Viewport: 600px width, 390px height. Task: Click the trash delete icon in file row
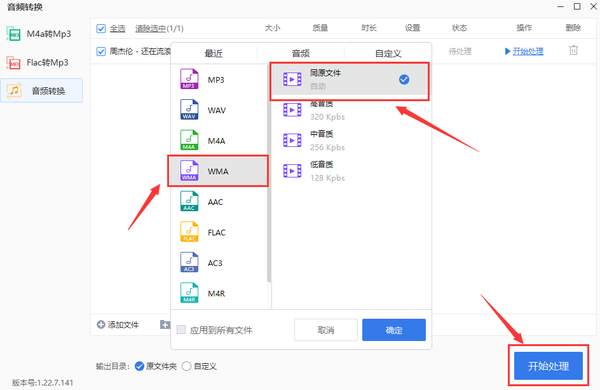point(573,51)
